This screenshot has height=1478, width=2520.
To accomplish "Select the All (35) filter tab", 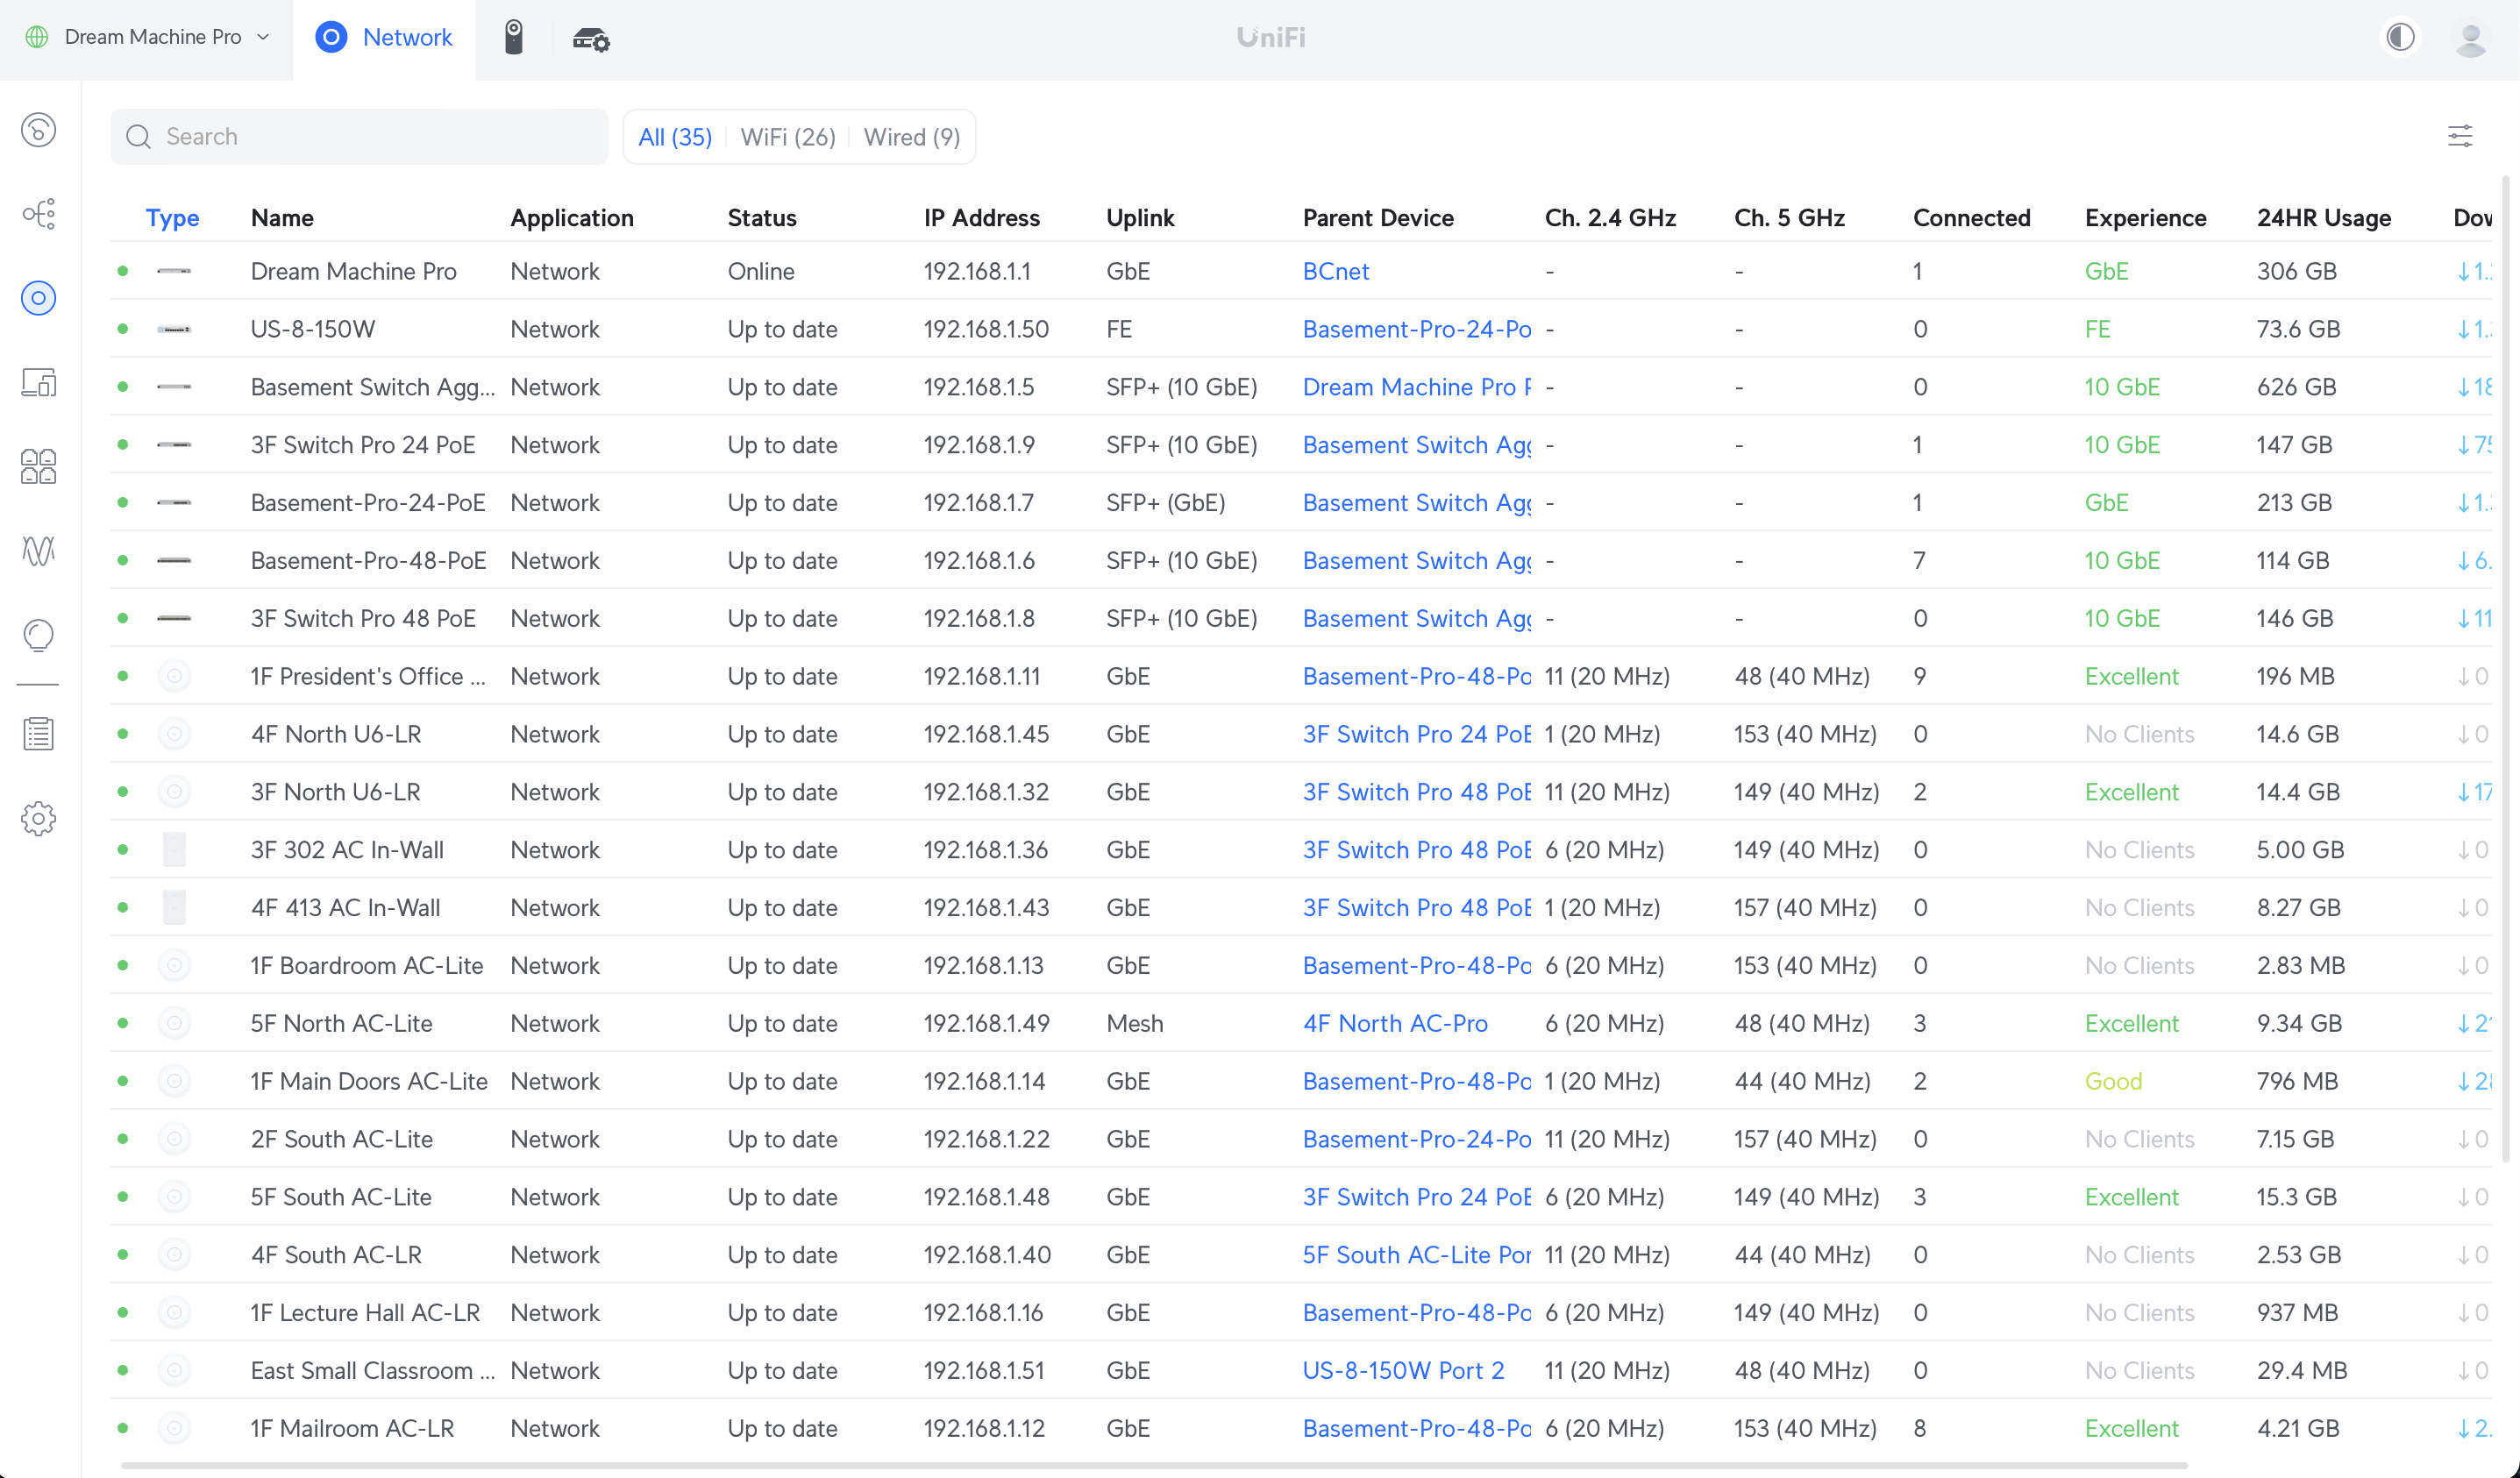I will click(675, 137).
